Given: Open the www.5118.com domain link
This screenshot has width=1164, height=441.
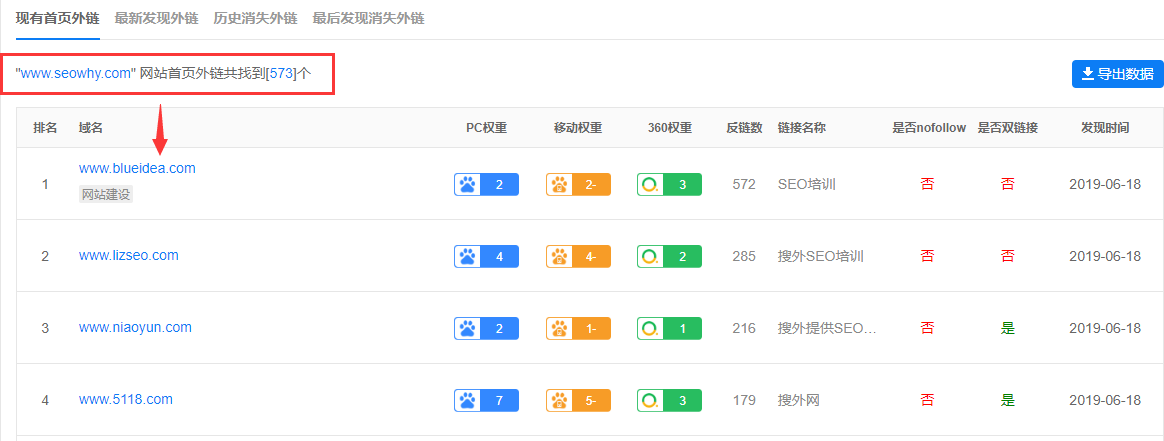Looking at the screenshot, I should [125, 399].
